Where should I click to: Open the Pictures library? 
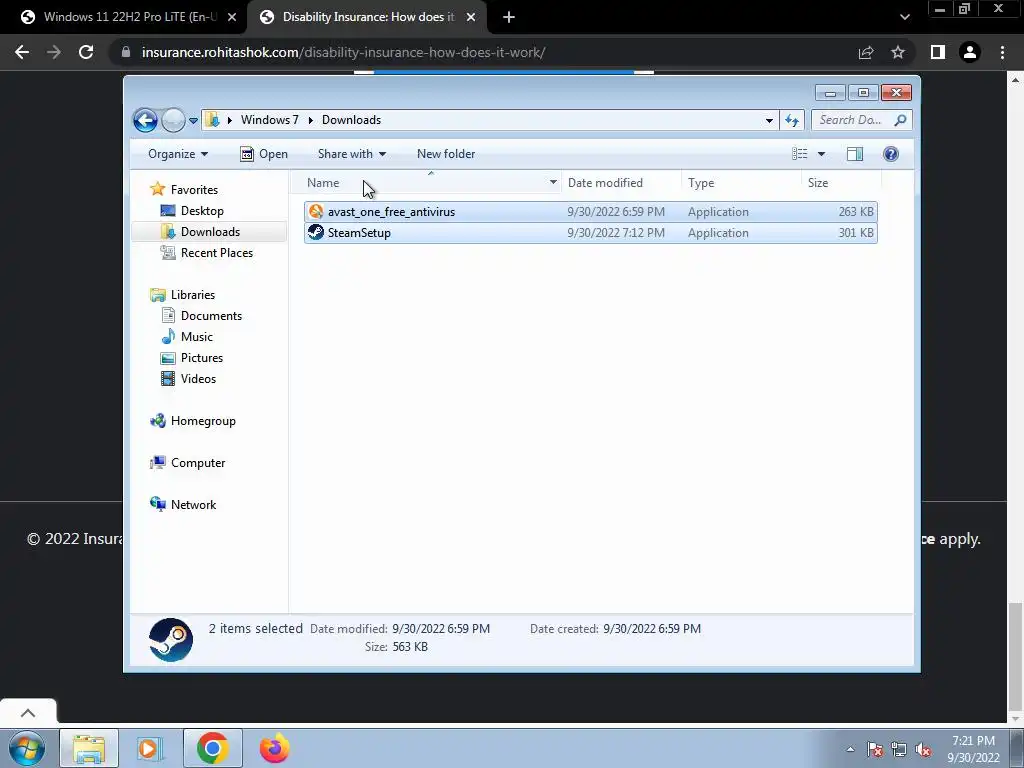click(x=202, y=358)
